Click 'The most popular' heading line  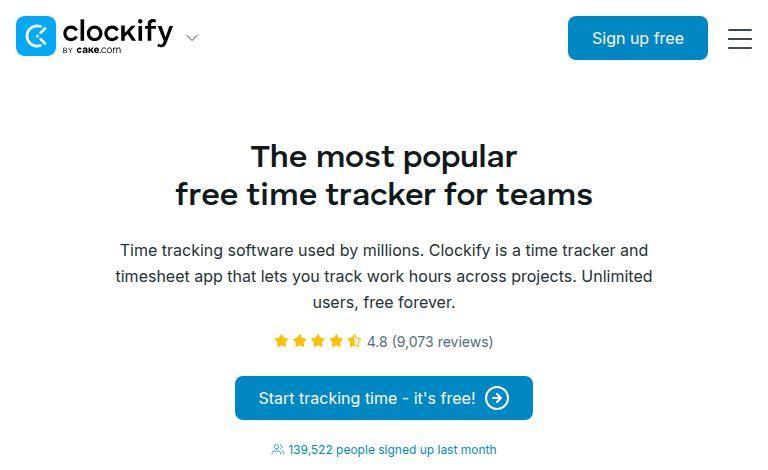tap(384, 157)
